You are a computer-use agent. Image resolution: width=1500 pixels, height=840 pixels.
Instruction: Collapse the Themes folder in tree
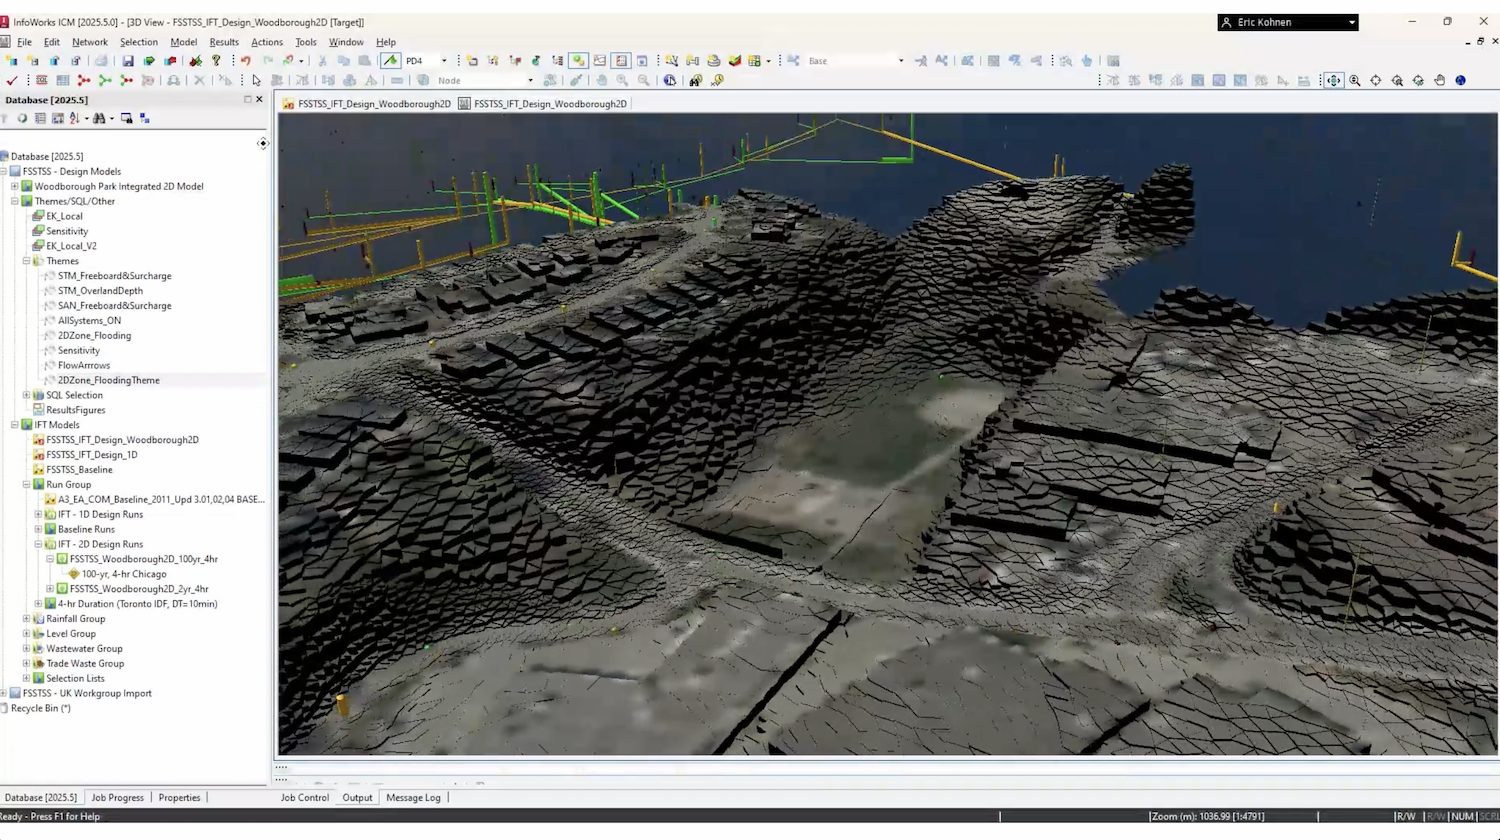(27, 261)
